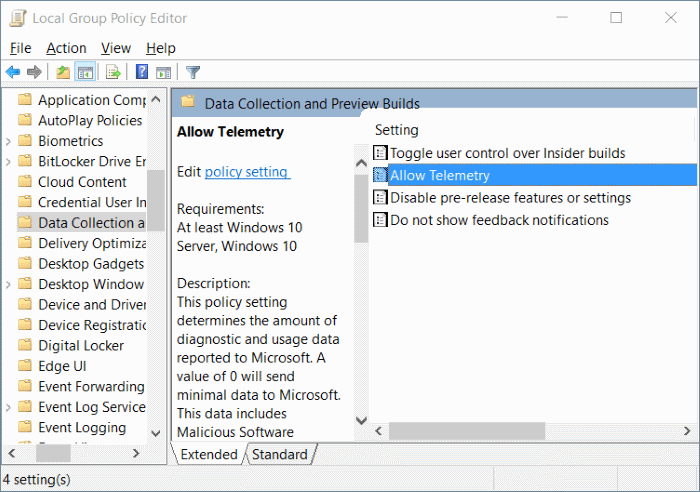The width and height of the screenshot is (700, 492).
Task: Go back with the blue Back arrow
Action: click(13, 72)
